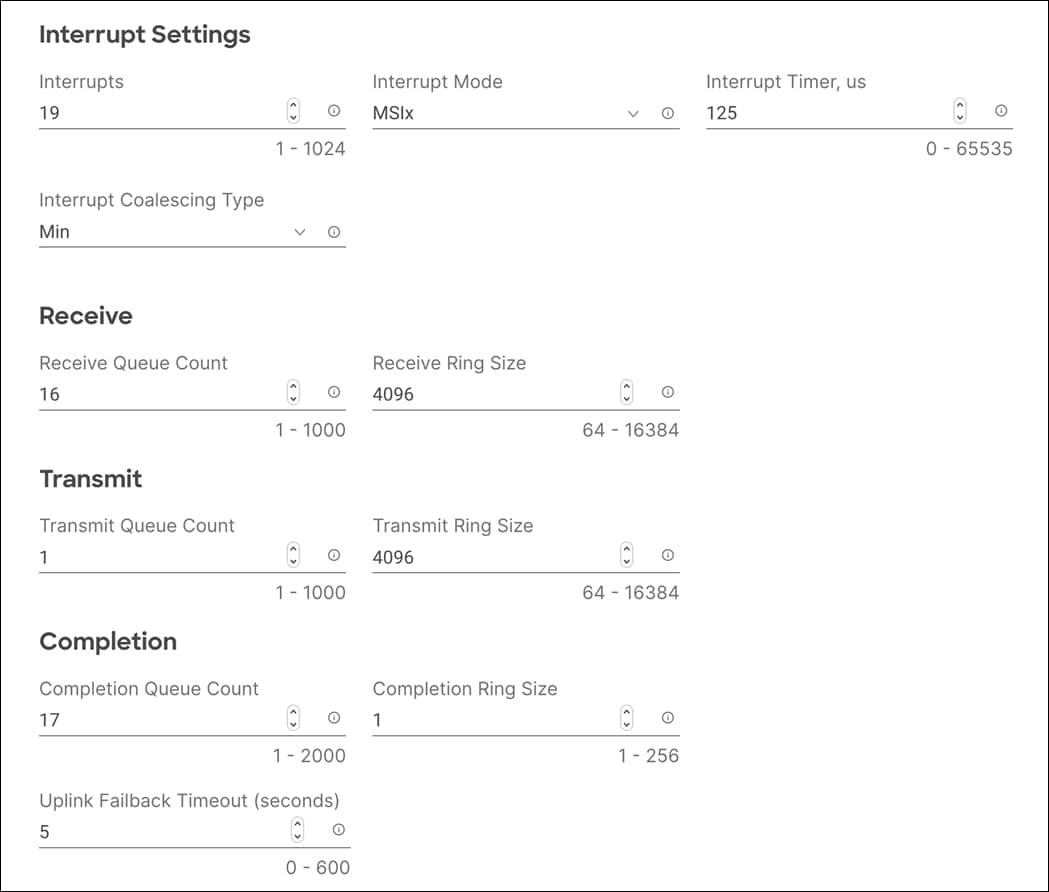Viewport: 1049px width, 892px height.
Task: Open the Min coalescing type selection chevron
Action: [x=299, y=231]
